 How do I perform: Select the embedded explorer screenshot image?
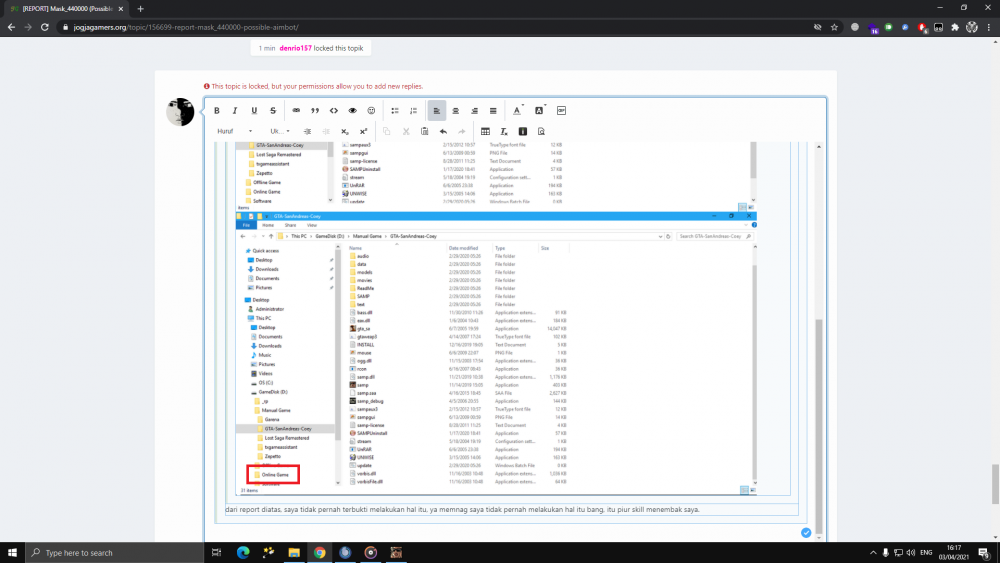(x=496, y=354)
